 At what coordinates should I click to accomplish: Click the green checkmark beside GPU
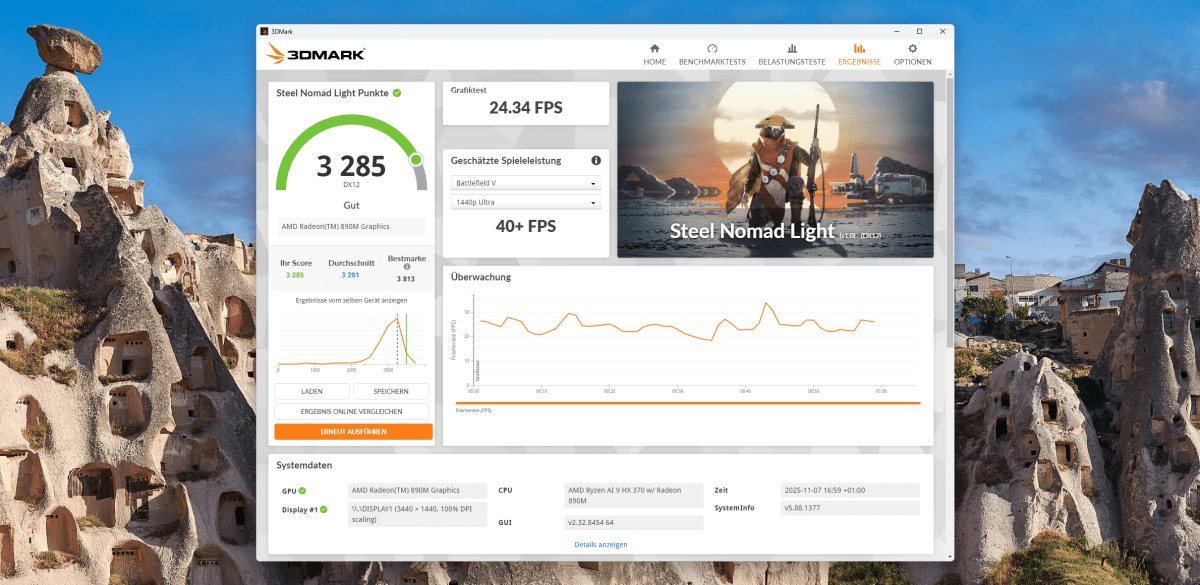point(302,490)
